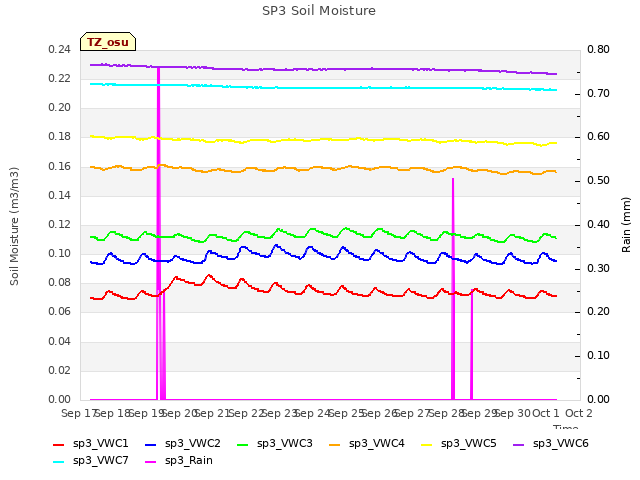Select the sp3_VWC4 legend entry
Viewport: 640px width, 480px height.
(x=367, y=443)
